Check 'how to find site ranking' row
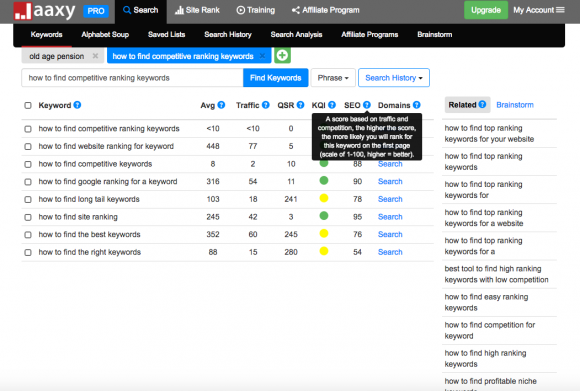This screenshot has height=391, width=580. tap(28, 217)
